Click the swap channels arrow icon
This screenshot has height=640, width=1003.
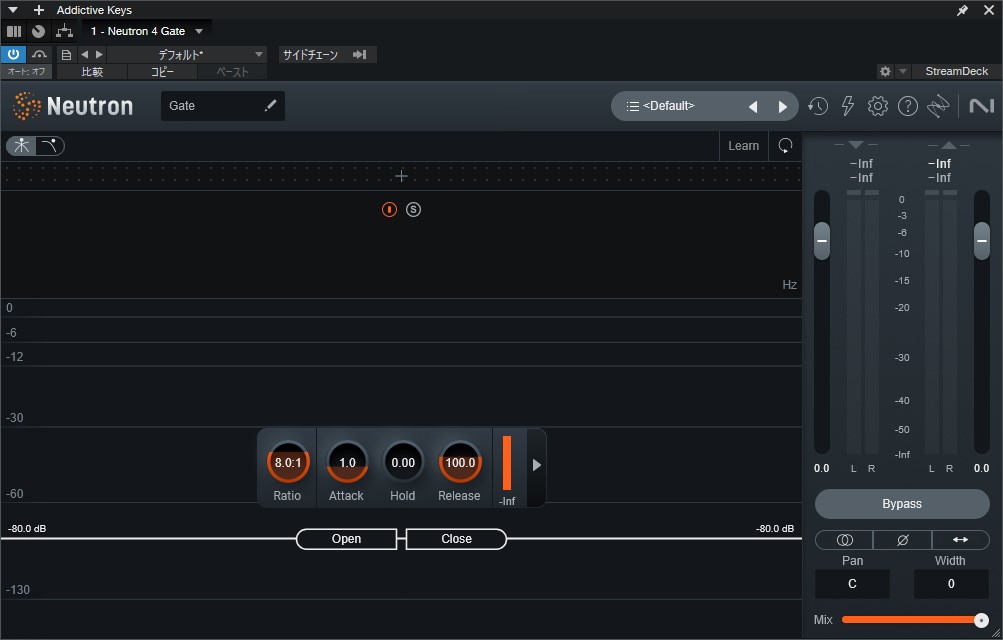(x=960, y=540)
